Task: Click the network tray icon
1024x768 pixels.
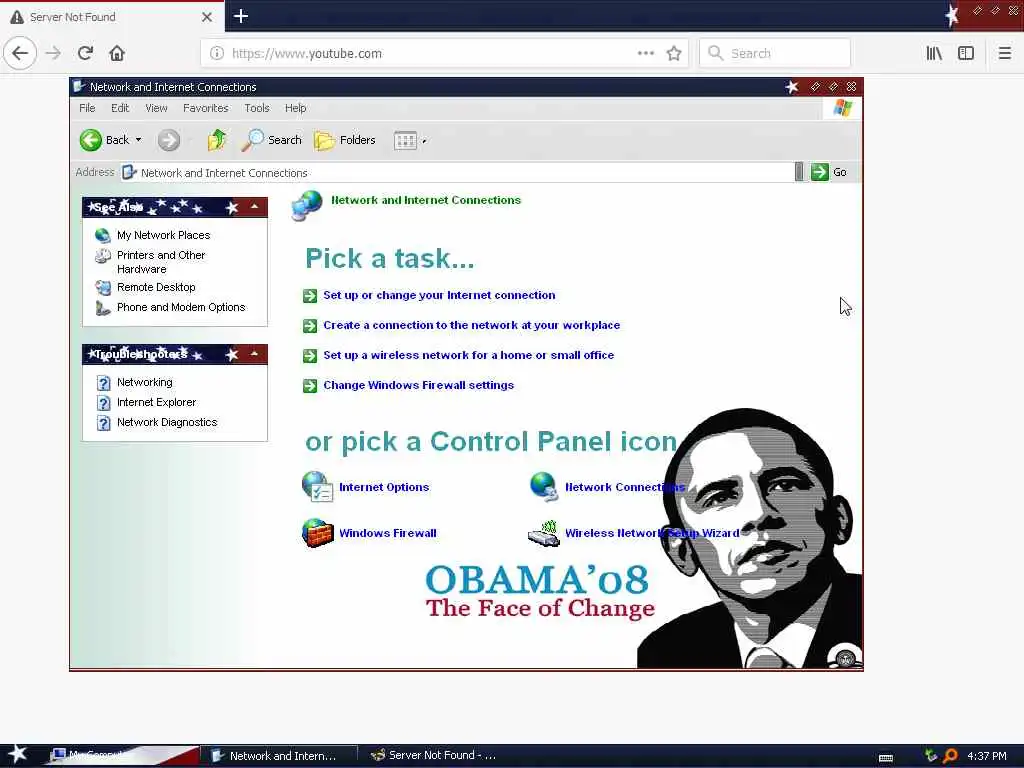Action: 931,756
